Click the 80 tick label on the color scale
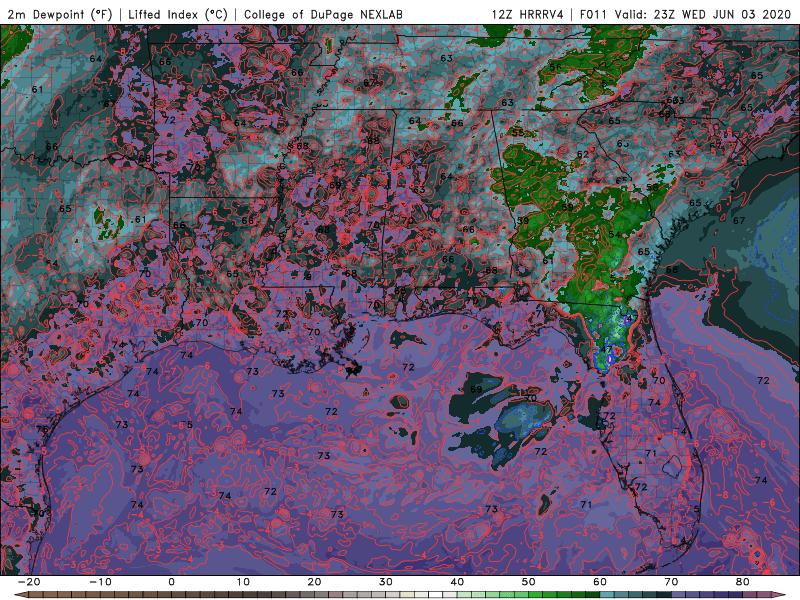Image resolution: width=800 pixels, height=600 pixels. [743, 582]
